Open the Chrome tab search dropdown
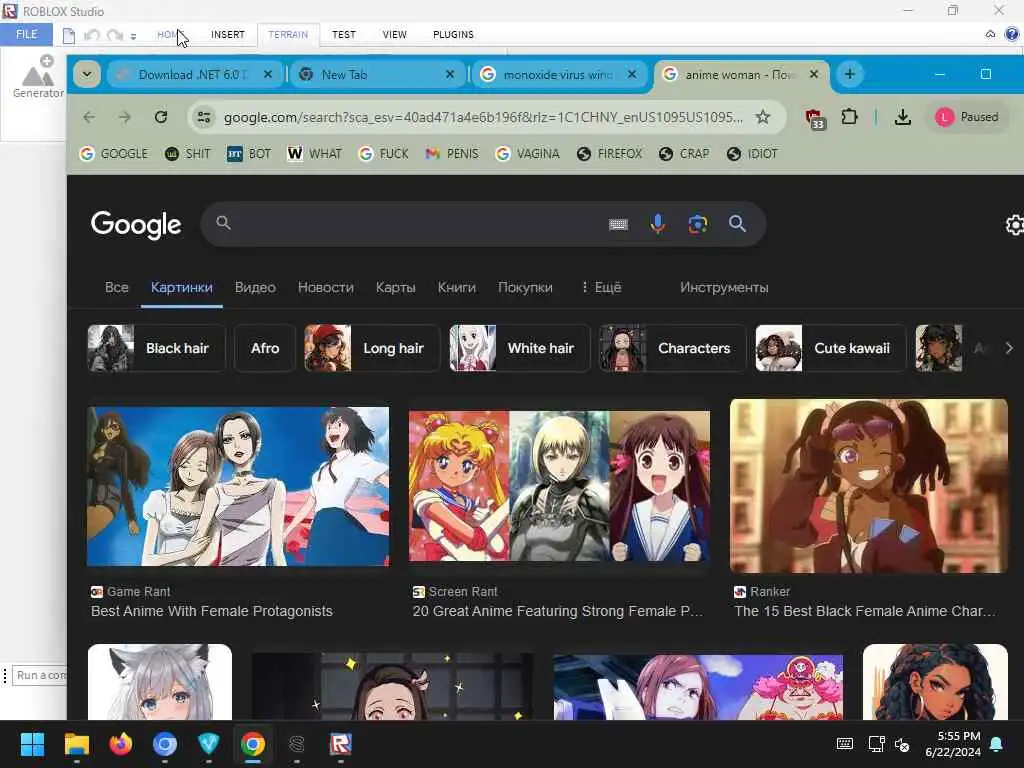The width and height of the screenshot is (1024, 768). (87, 74)
